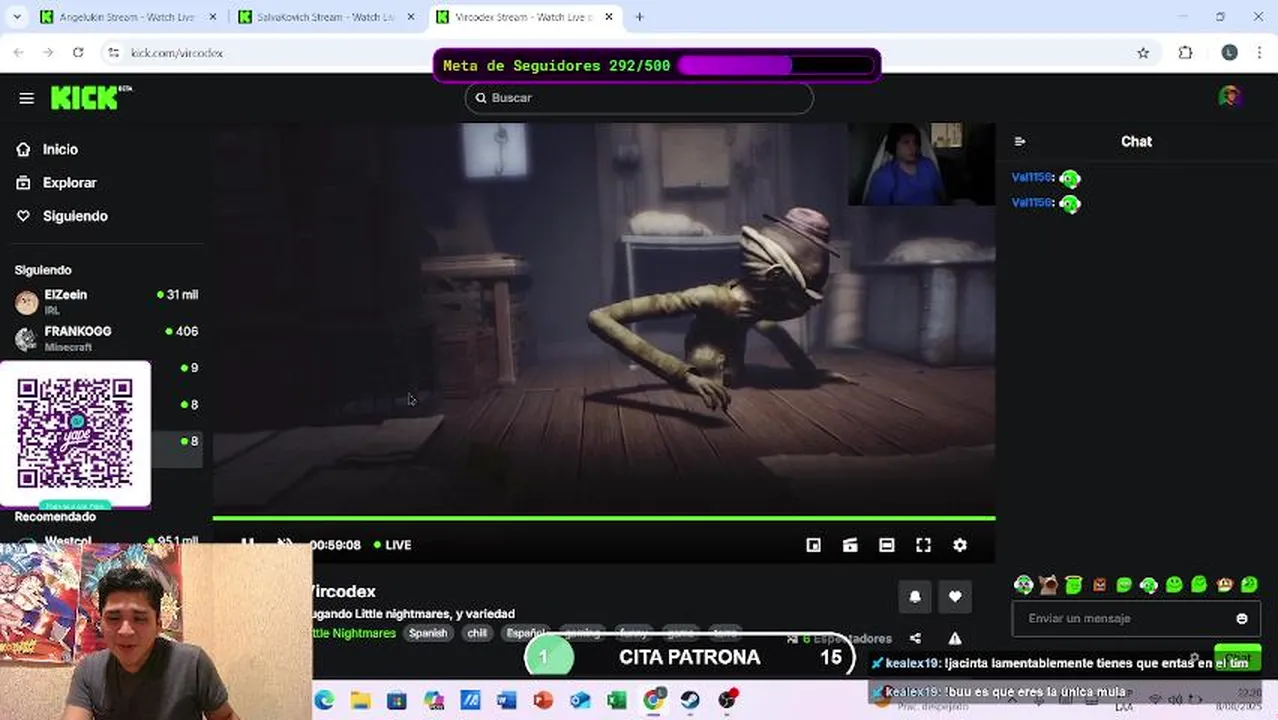Open the Kick sidebar hamburger menu

[26, 98]
